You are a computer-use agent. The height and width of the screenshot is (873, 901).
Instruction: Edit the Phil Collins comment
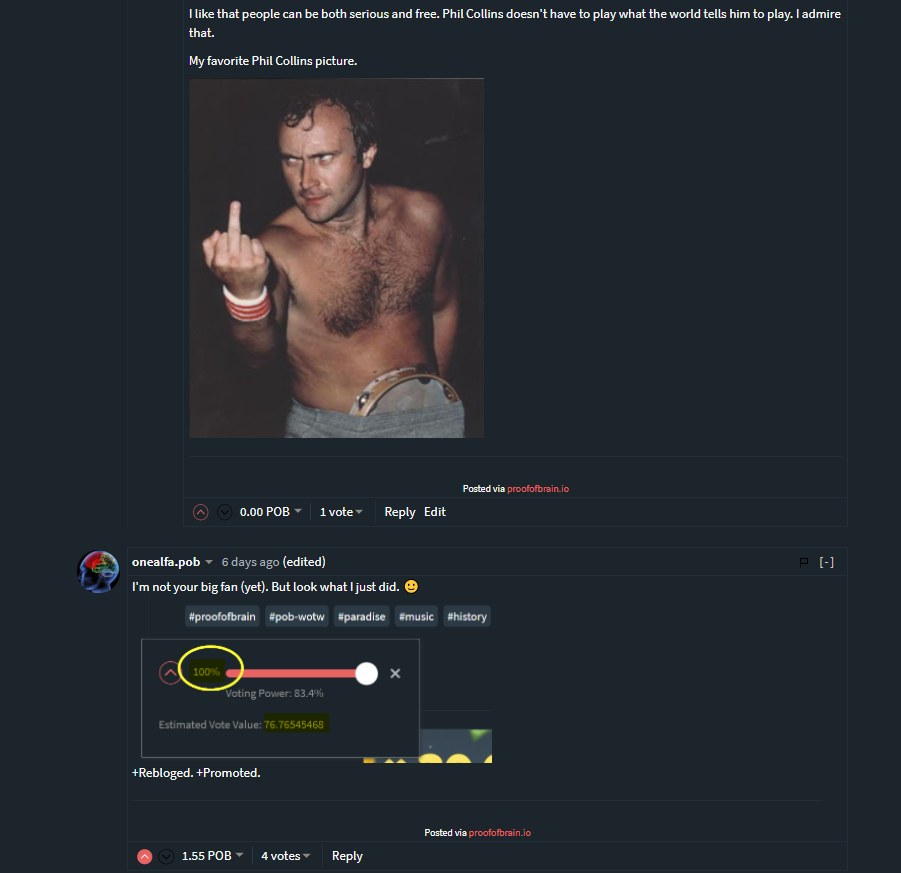(434, 512)
